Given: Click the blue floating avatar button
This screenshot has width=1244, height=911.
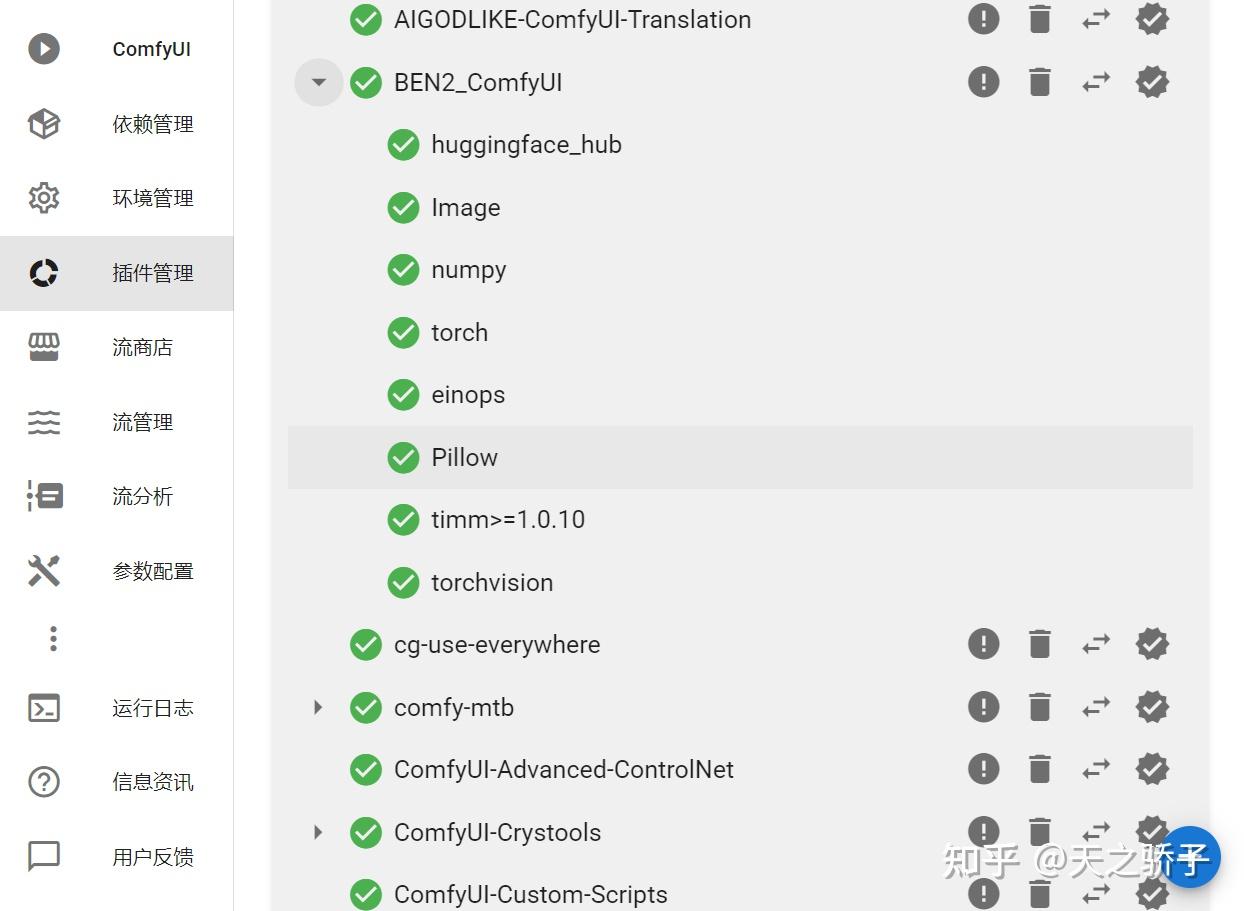Looking at the screenshot, I should coord(1190,858).
